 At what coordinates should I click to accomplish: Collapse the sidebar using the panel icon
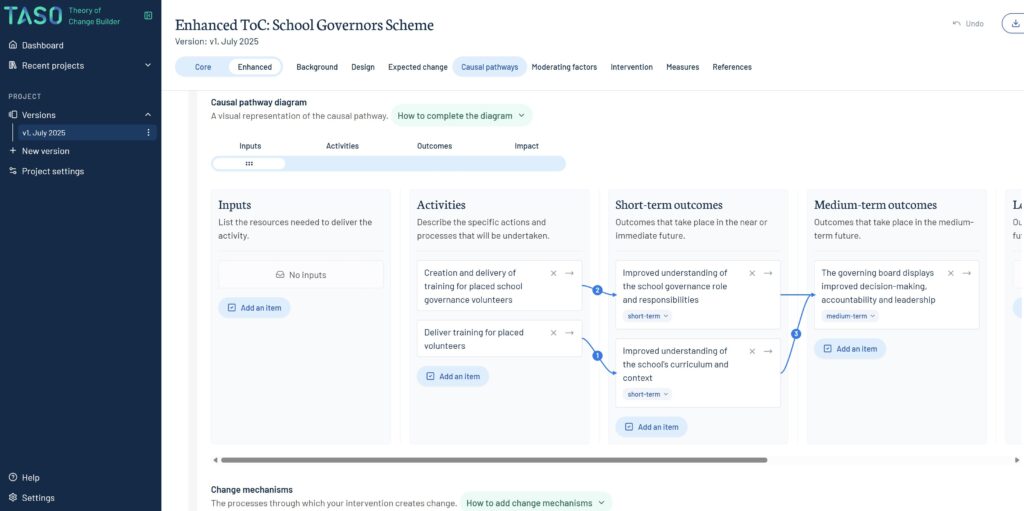pos(148,16)
